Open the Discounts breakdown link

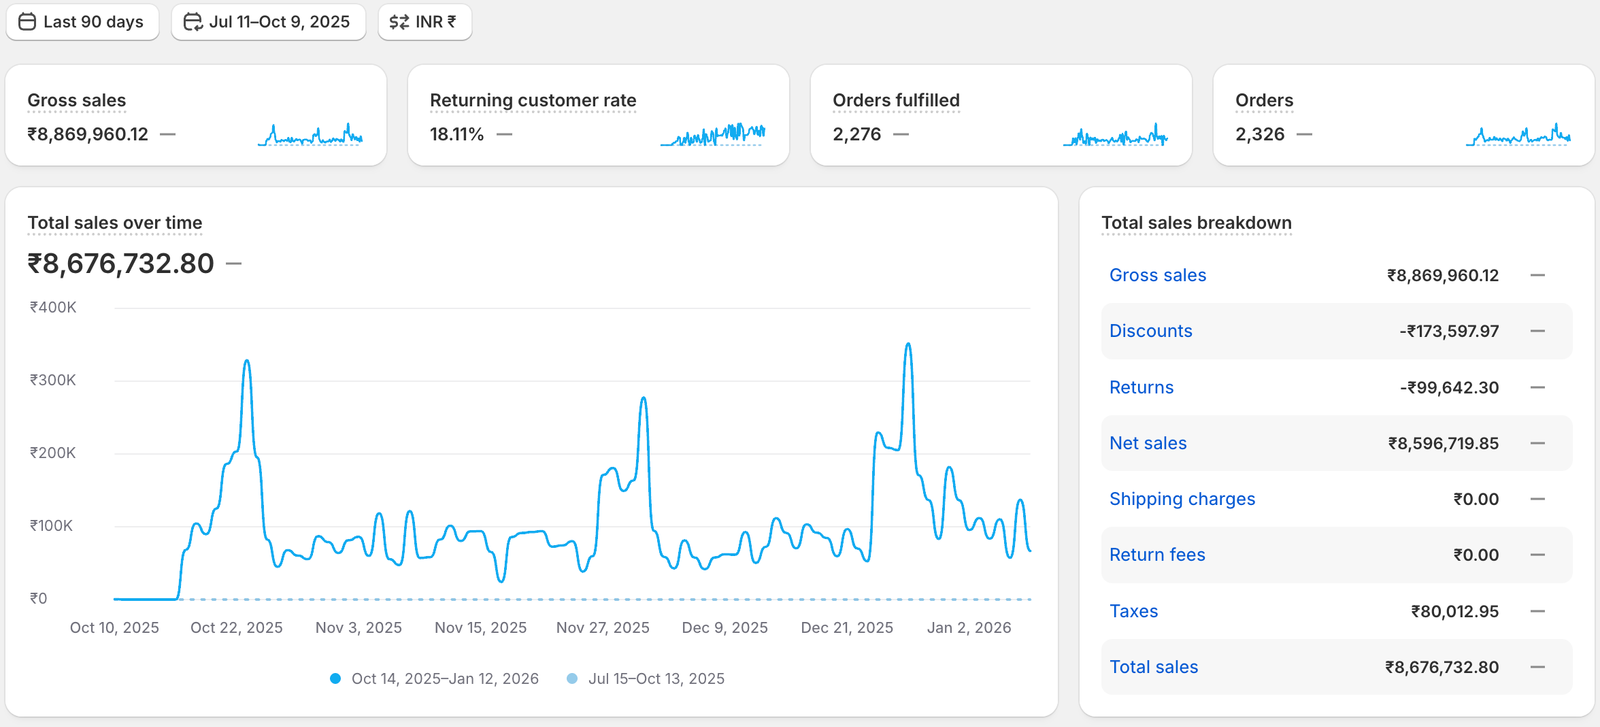pyautogui.click(x=1150, y=331)
